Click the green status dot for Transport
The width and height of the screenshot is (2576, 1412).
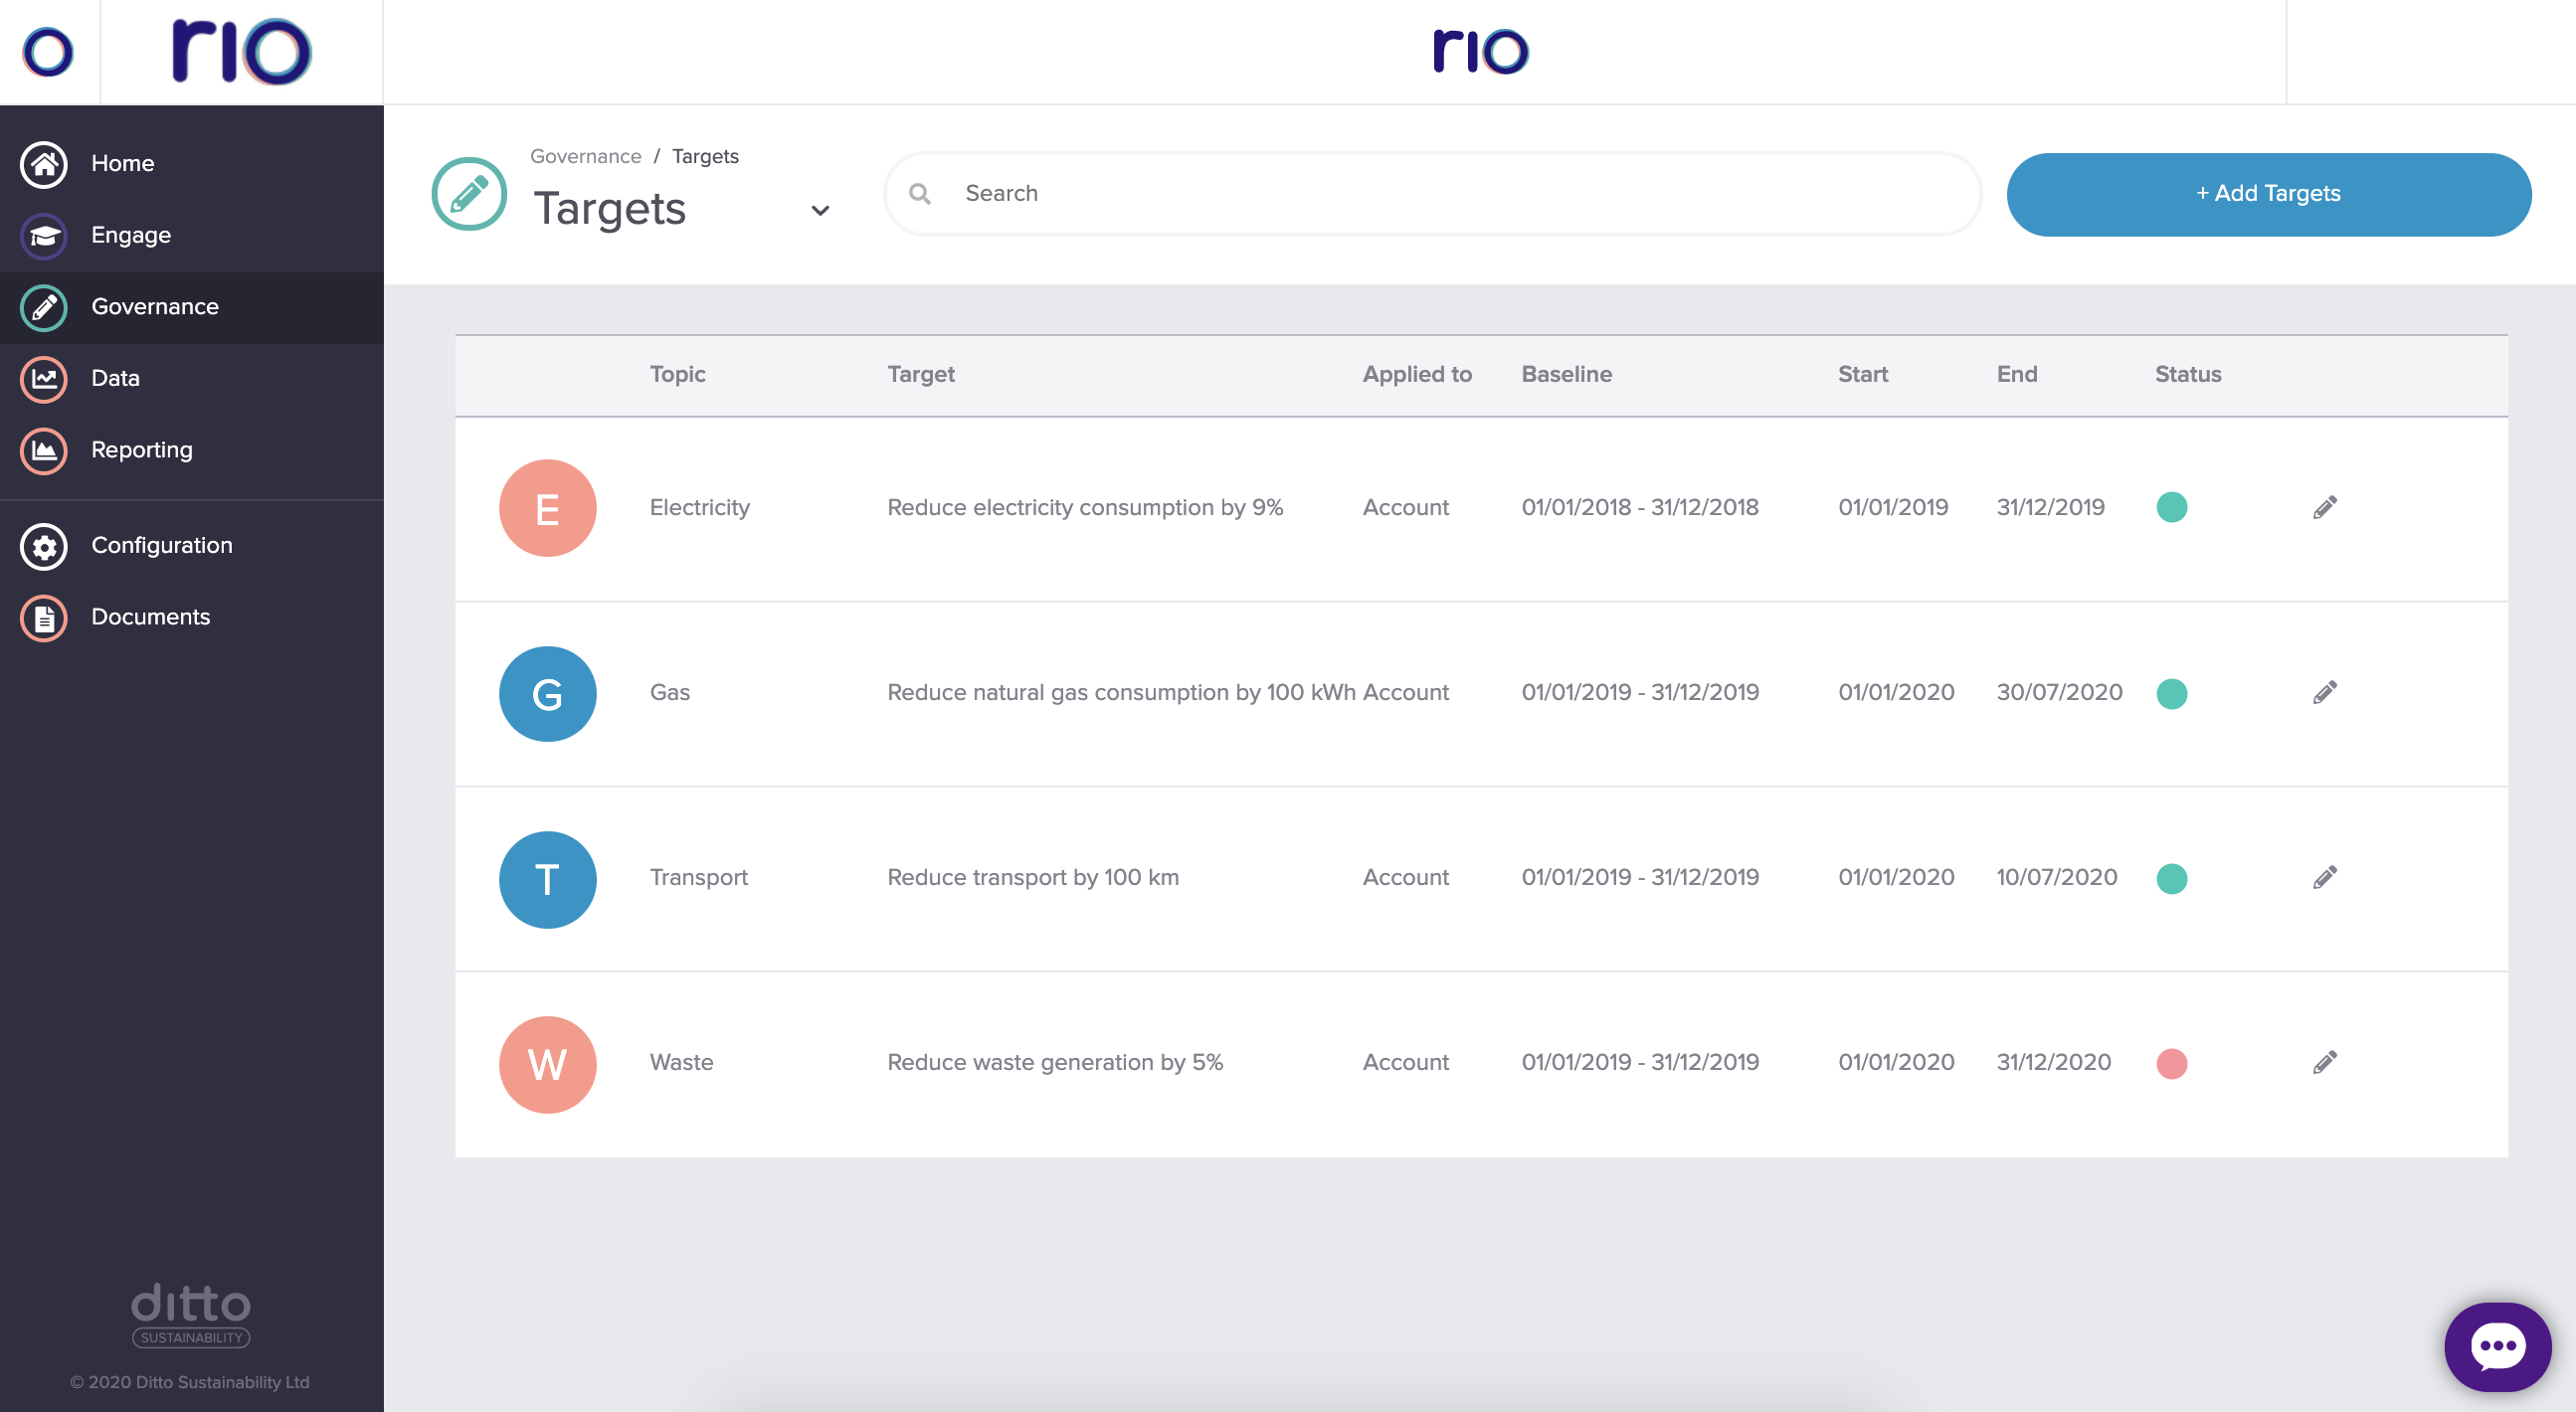pyautogui.click(x=2171, y=878)
